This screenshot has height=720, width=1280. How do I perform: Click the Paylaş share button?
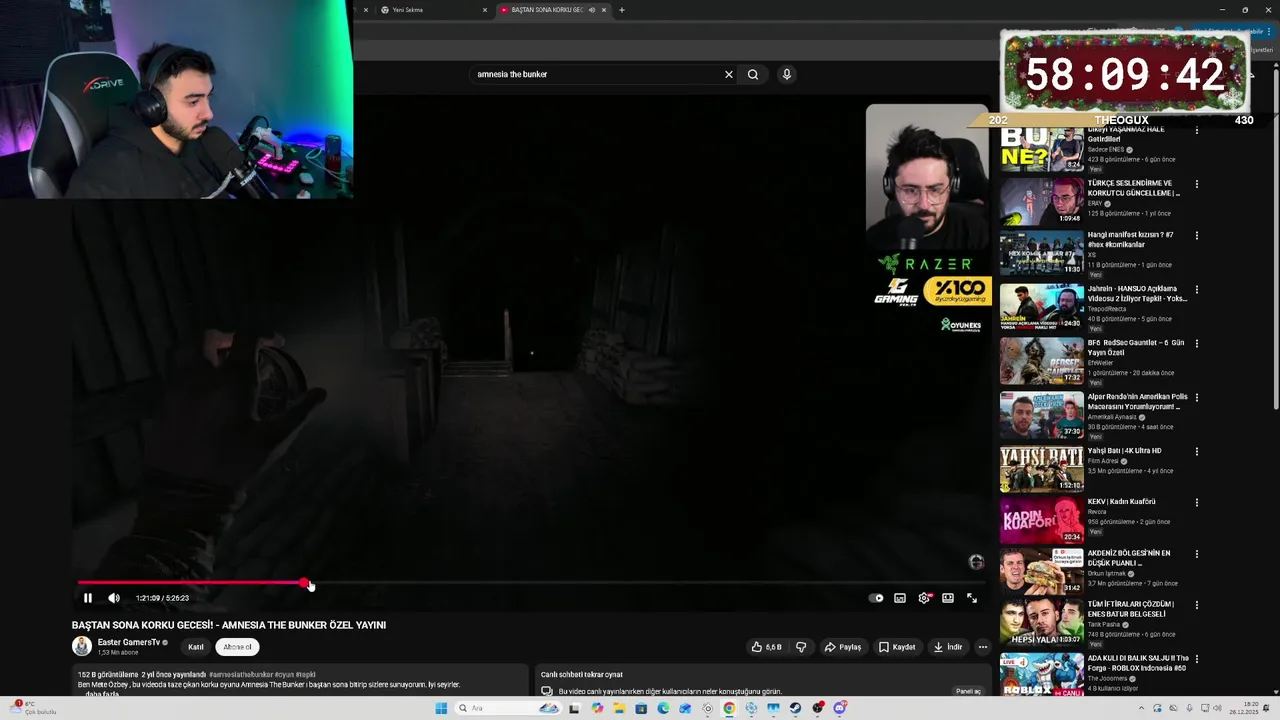[x=843, y=647]
